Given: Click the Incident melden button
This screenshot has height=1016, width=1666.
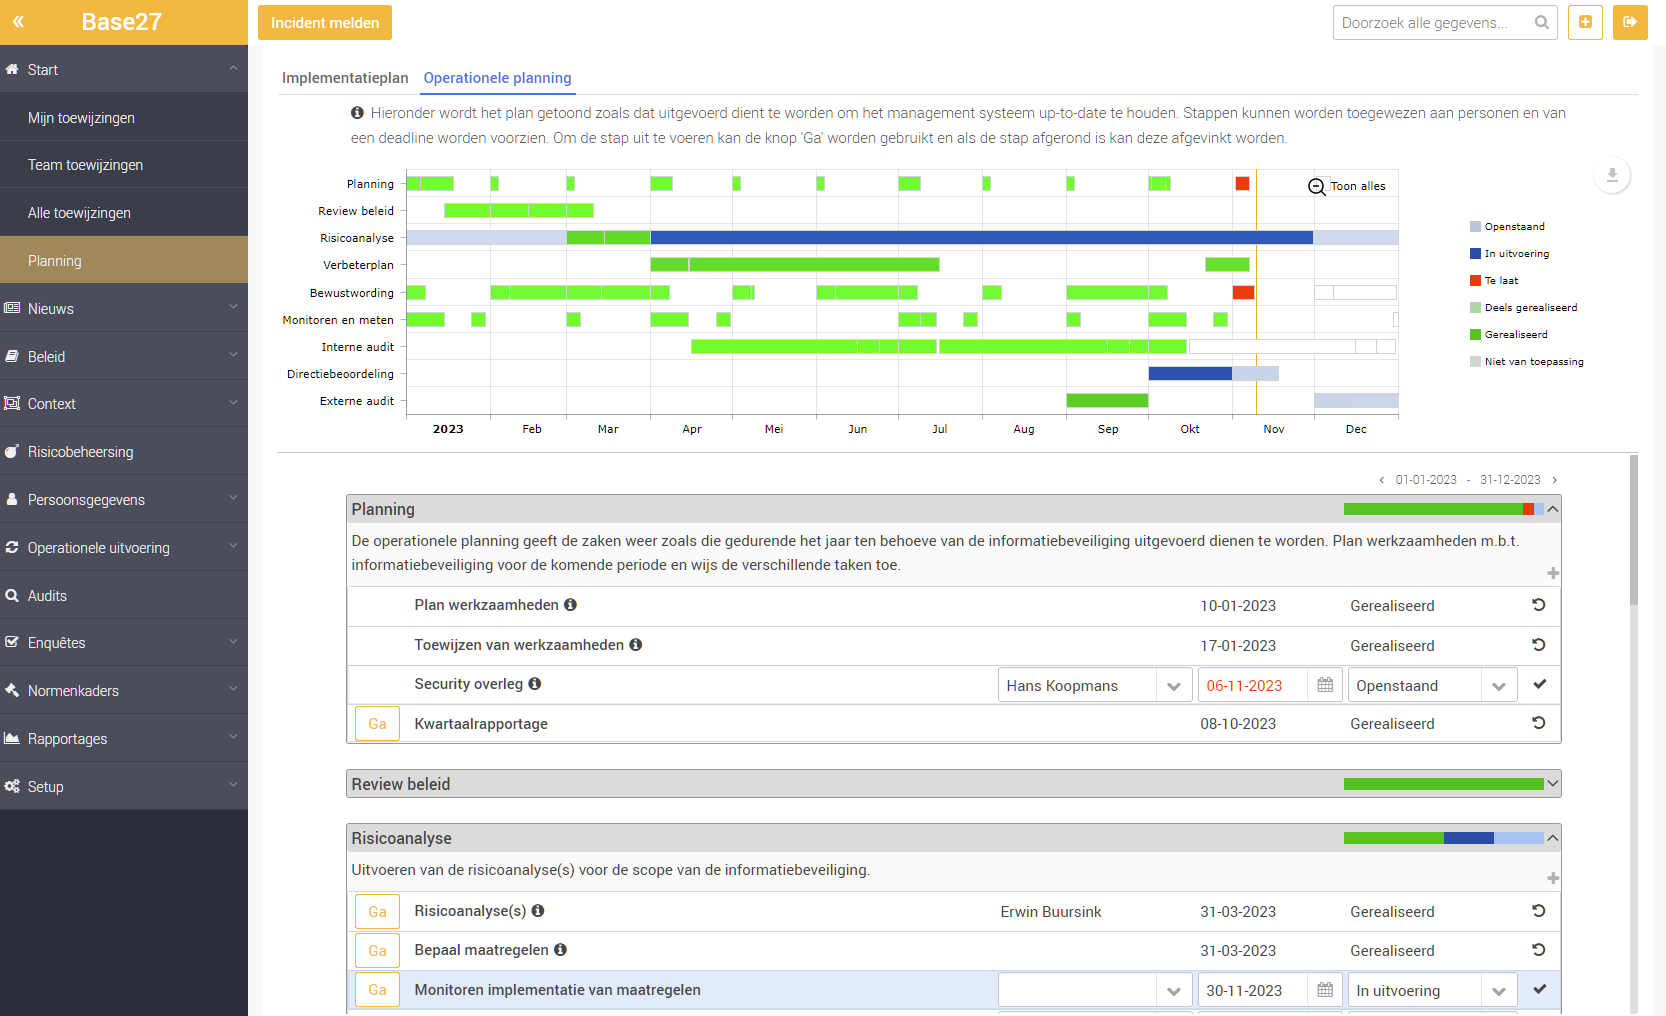Looking at the screenshot, I should tap(325, 22).
